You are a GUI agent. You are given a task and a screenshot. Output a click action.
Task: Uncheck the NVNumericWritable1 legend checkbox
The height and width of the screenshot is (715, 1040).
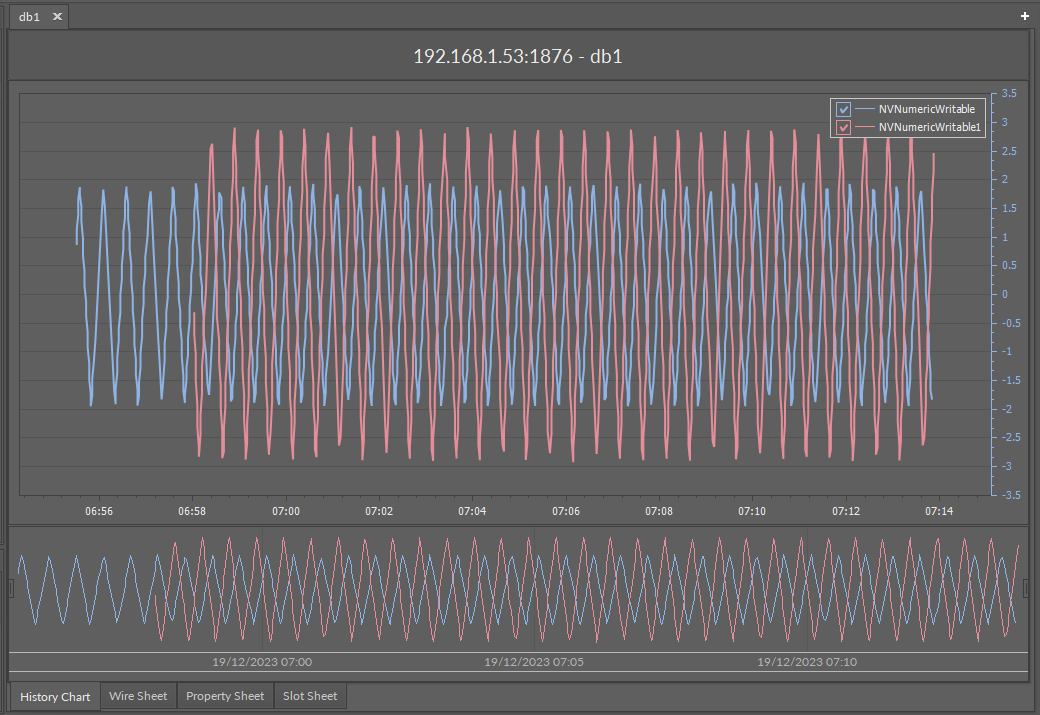click(843, 128)
